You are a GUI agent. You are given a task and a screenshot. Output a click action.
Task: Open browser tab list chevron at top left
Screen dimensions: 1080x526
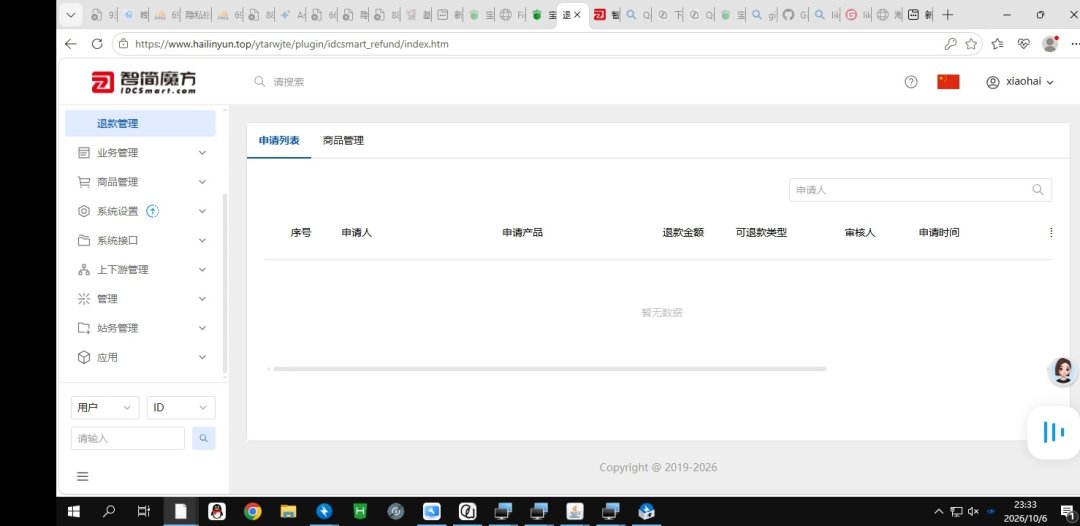[72, 14]
